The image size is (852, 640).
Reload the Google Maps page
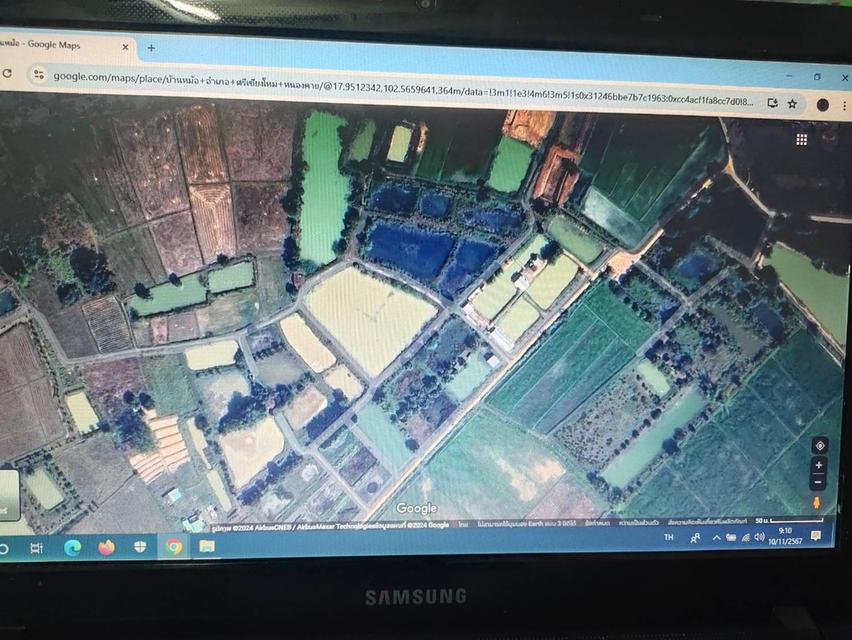pos(7,74)
